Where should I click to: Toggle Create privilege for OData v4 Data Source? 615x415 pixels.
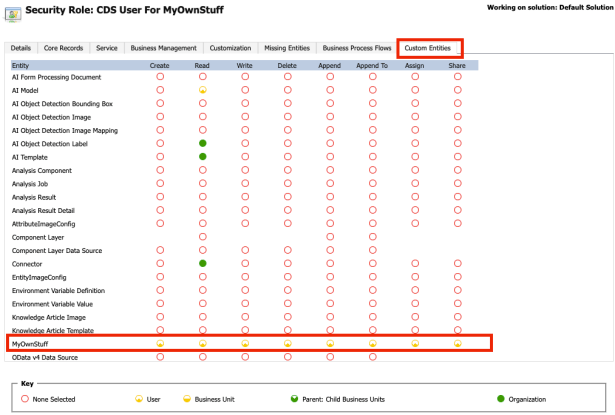tap(160, 356)
